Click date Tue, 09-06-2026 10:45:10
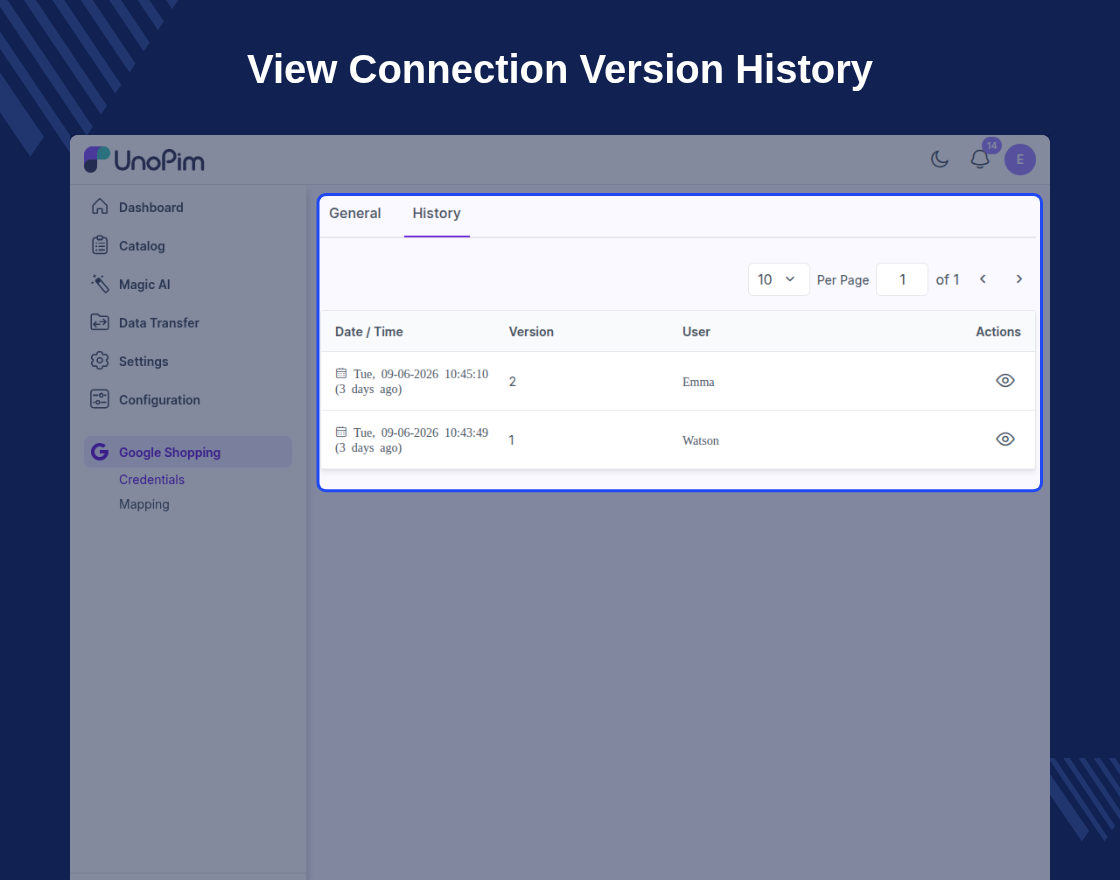The height and width of the screenshot is (880, 1120). (x=421, y=374)
